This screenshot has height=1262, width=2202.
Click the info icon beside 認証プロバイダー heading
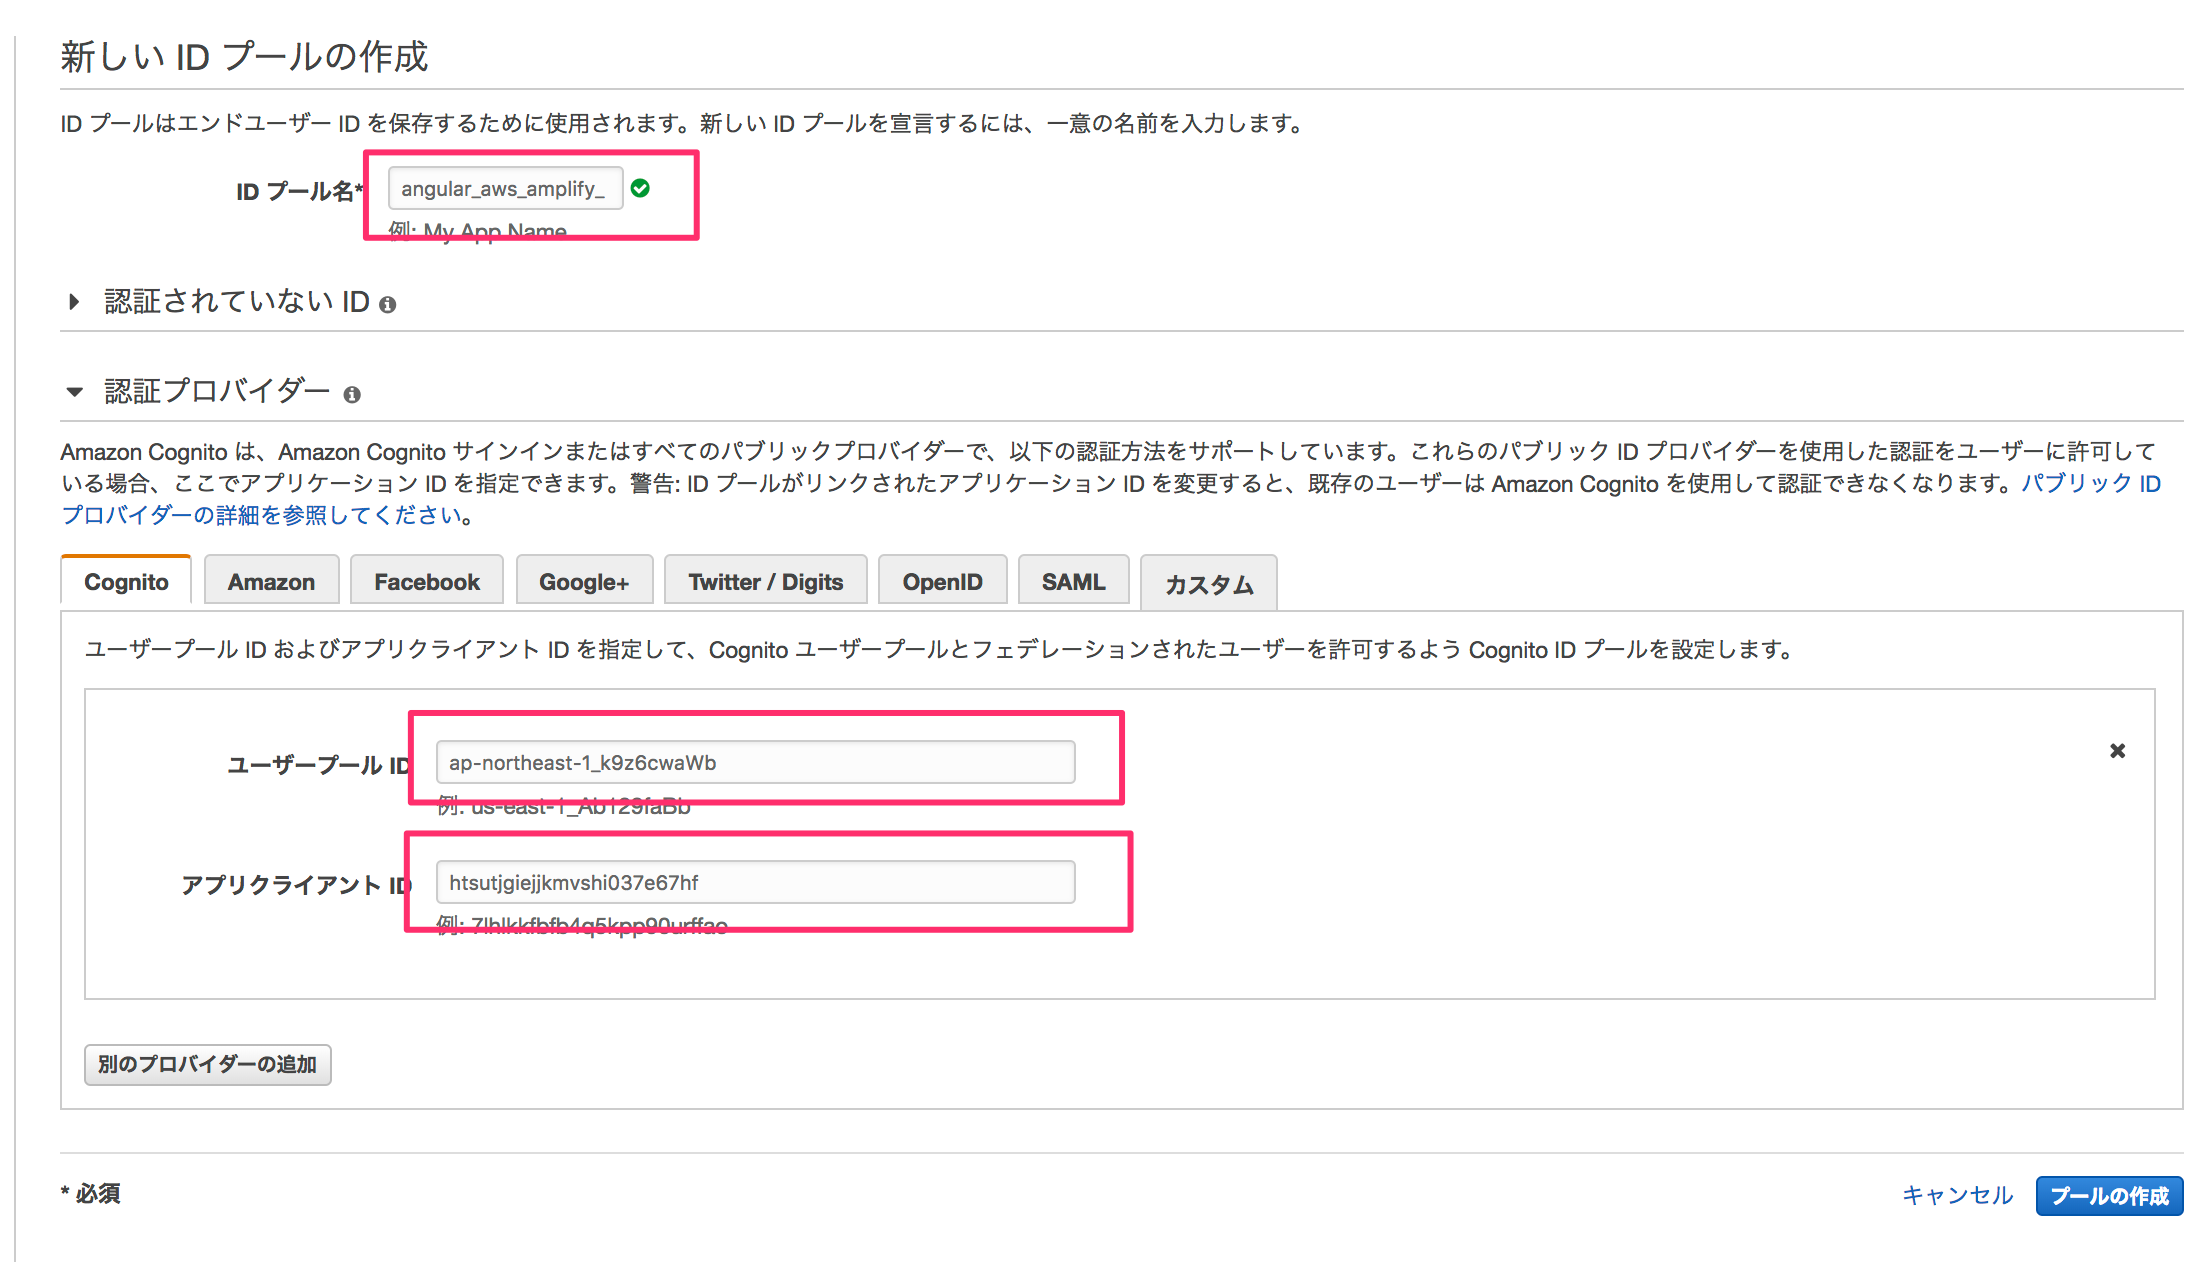click(x=352, y=394)
